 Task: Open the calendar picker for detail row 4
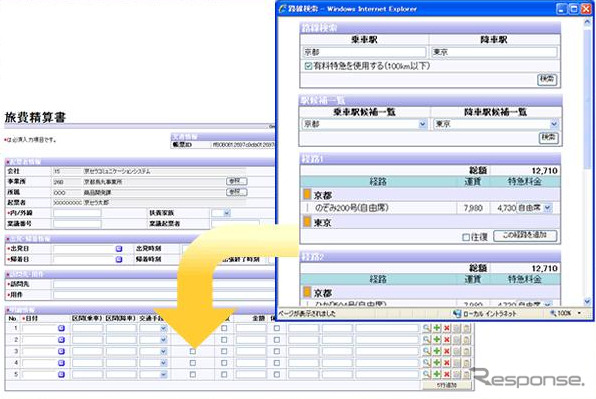(x=61, y=363)
